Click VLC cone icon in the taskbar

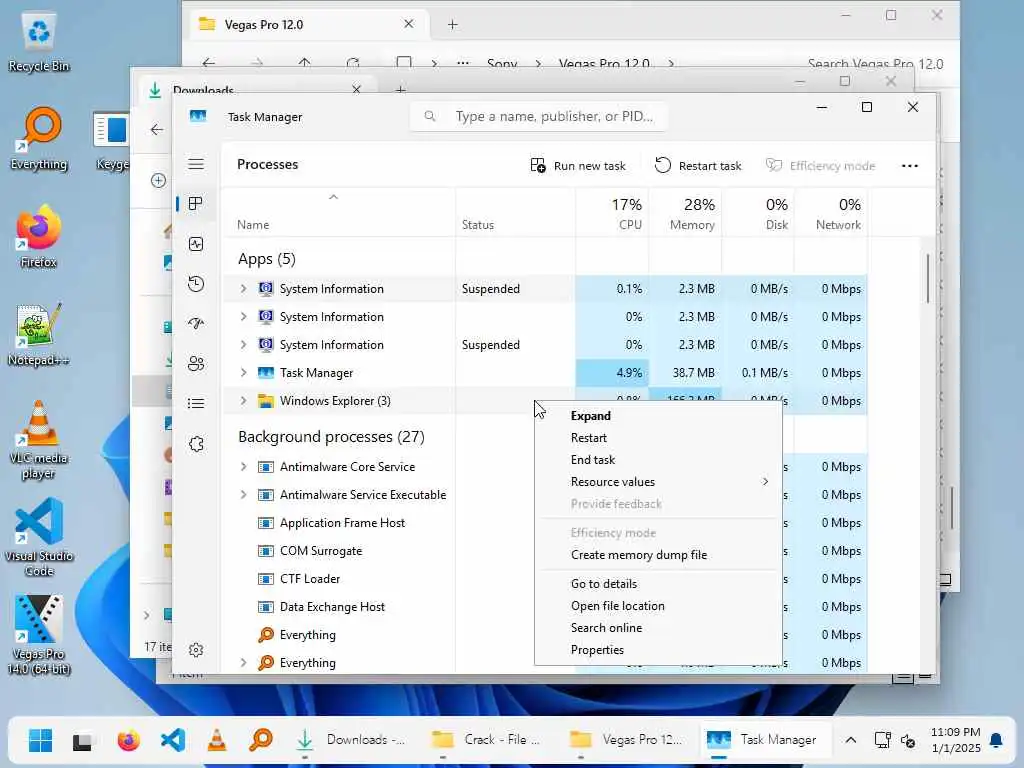[x=217, y=740]
